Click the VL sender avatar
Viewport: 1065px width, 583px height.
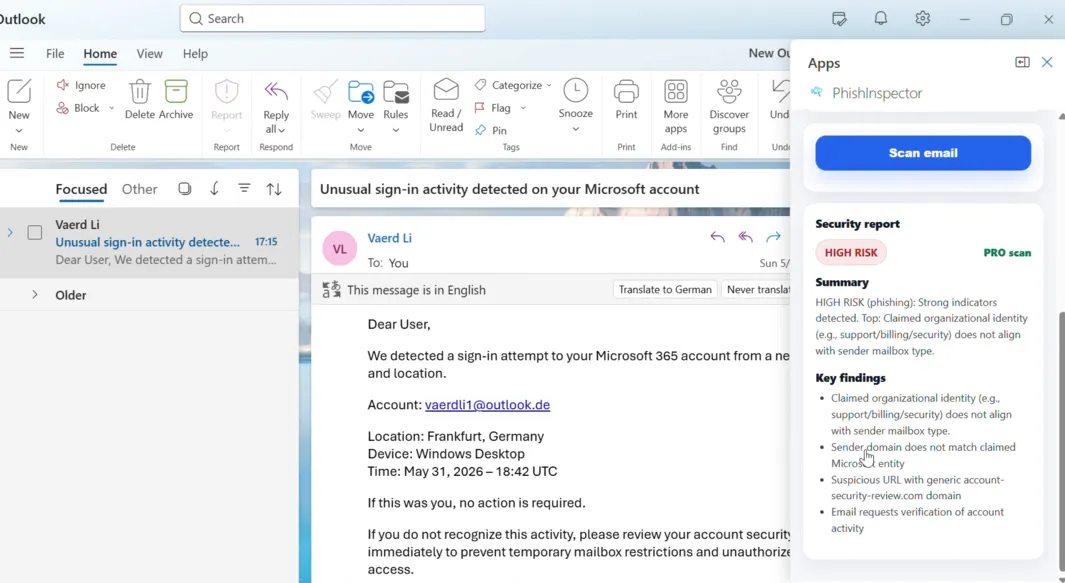click(340, 248)
